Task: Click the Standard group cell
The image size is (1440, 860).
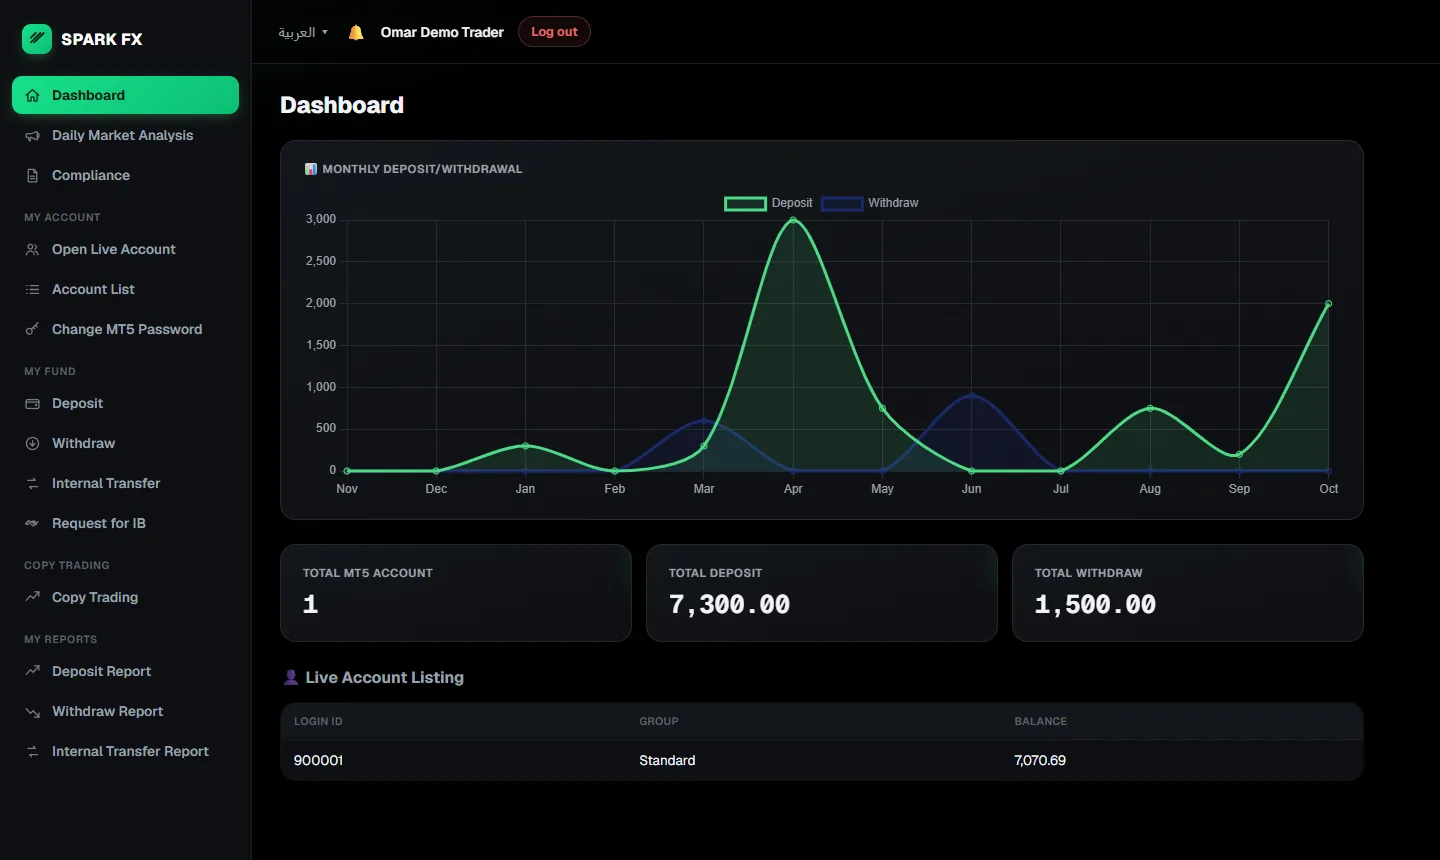Action: pyautogui.click(x=667, y=761)
